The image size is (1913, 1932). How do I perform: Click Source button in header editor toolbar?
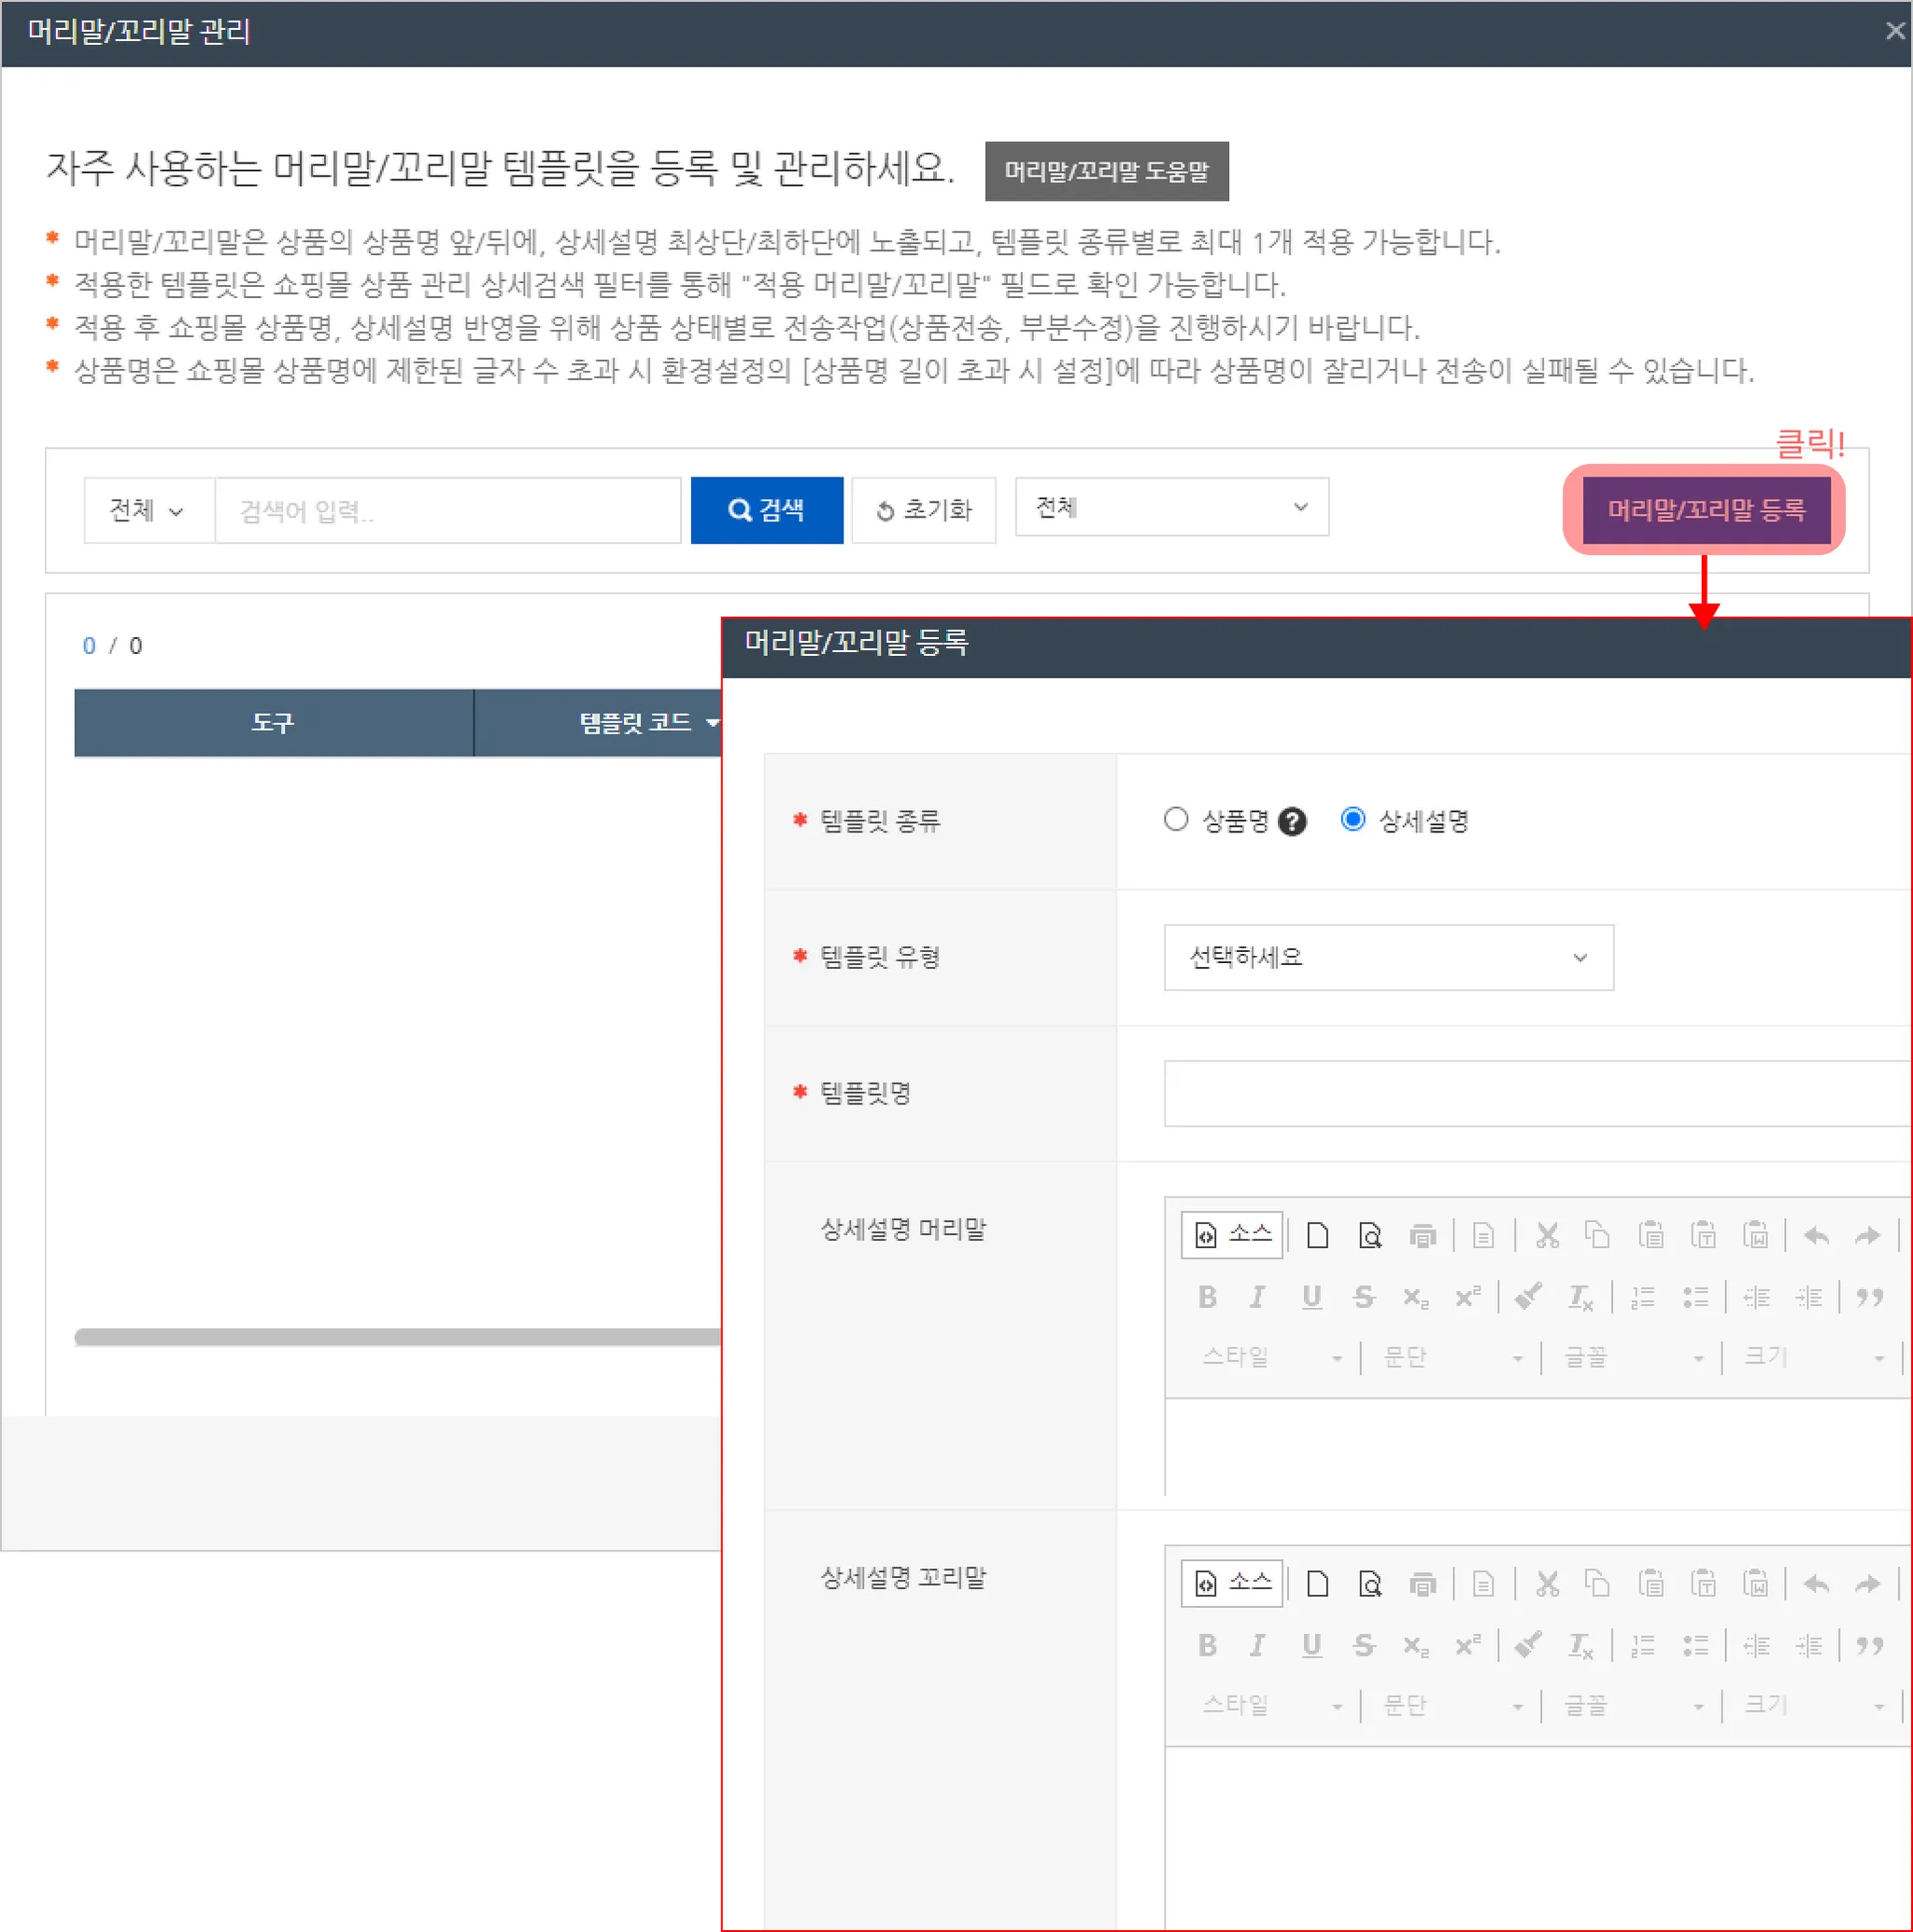[1232, 1235]
